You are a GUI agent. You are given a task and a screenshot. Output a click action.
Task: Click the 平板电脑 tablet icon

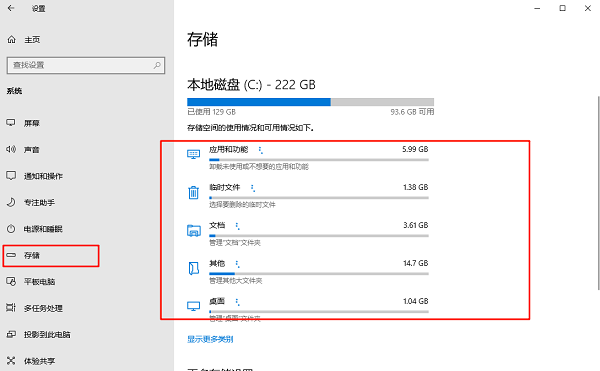[11, 282]
